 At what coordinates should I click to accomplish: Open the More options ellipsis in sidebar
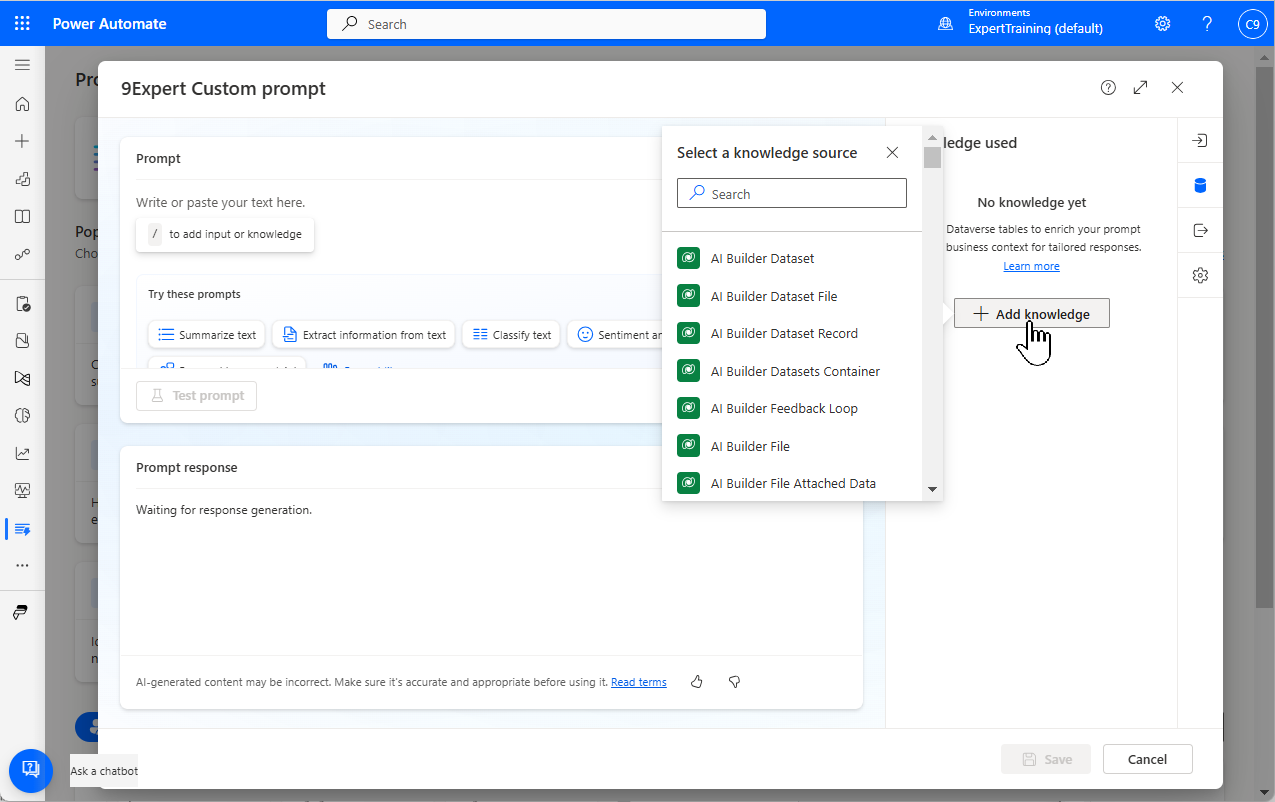(22, 566)
